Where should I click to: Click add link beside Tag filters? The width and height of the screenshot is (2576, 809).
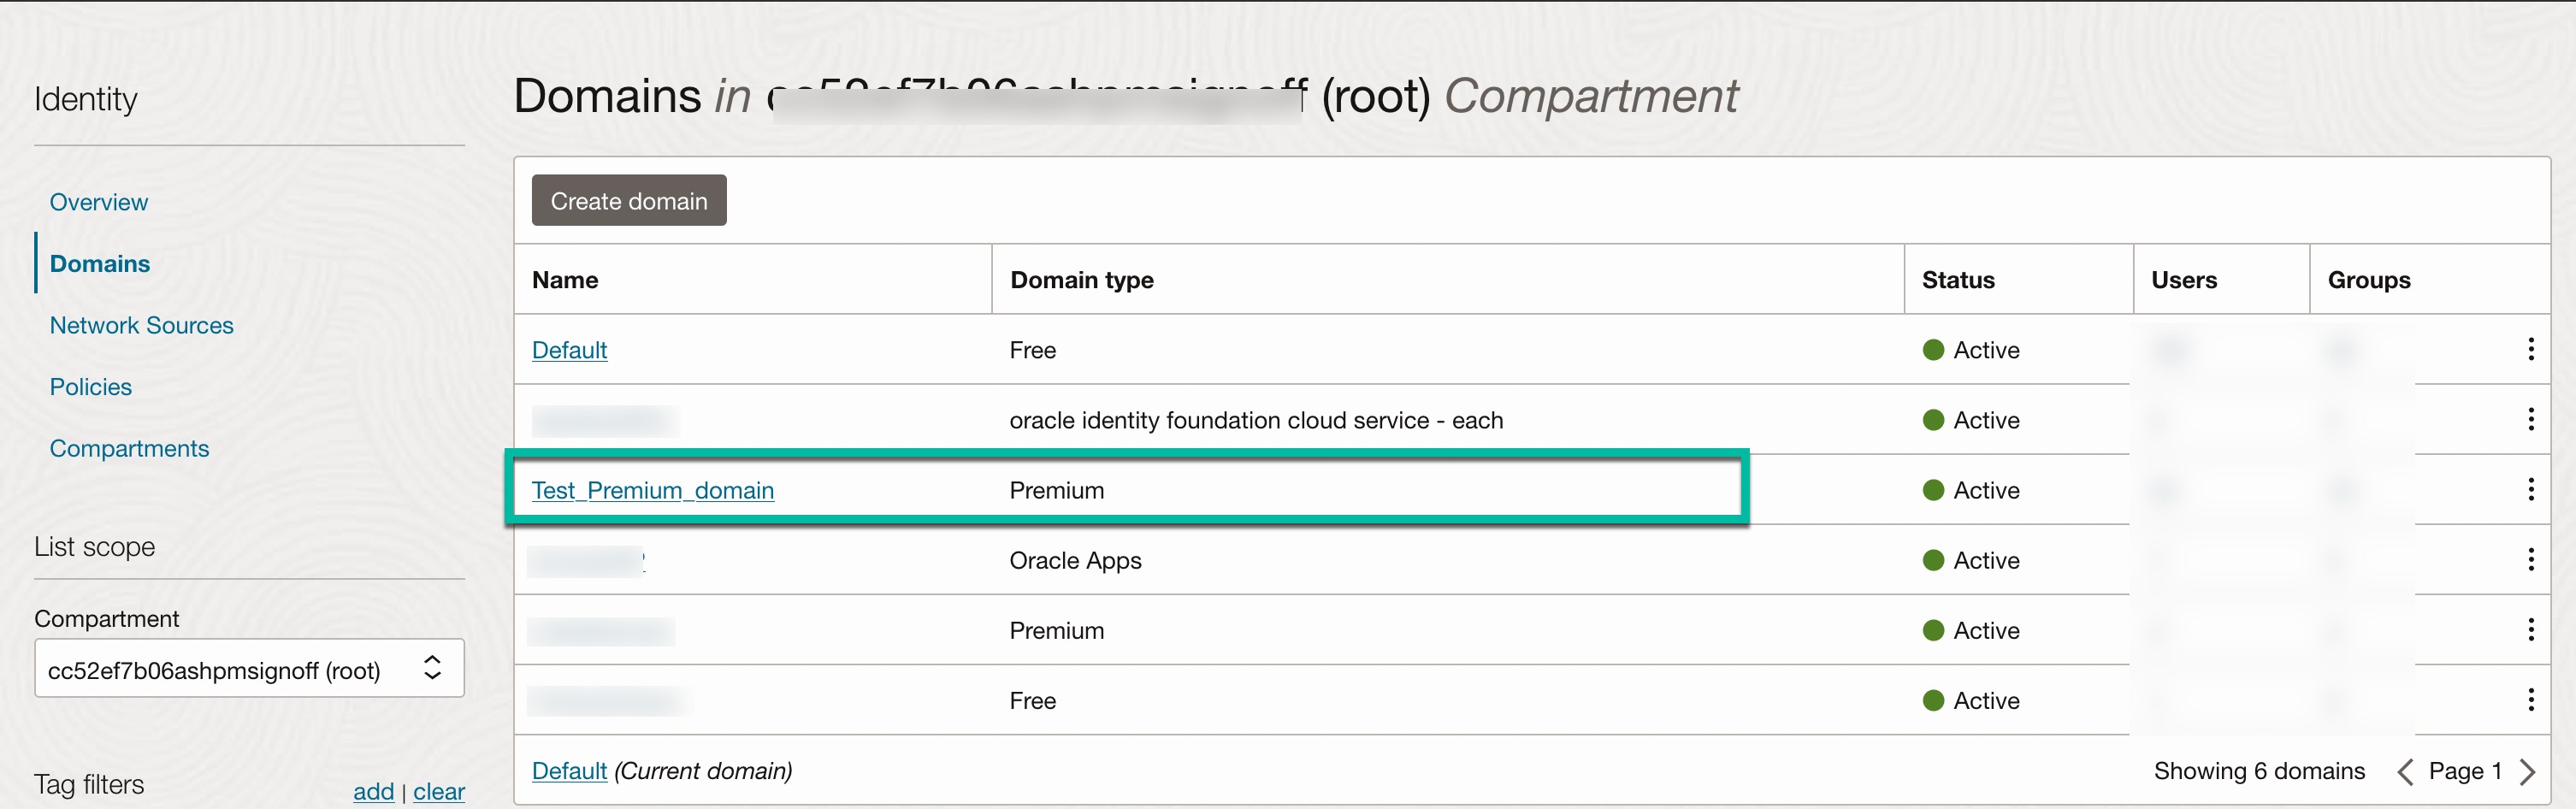click(x=373, y=791)
